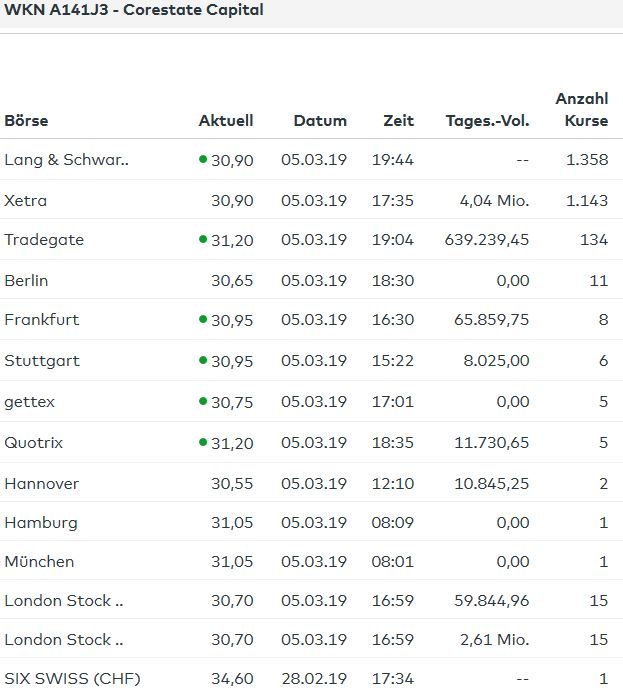Image resolution: width=623 pixels, height=692 pixels.
Task: Select the Hamburg exchange entry
Action: pyautogui.click(x=40, y=522)
